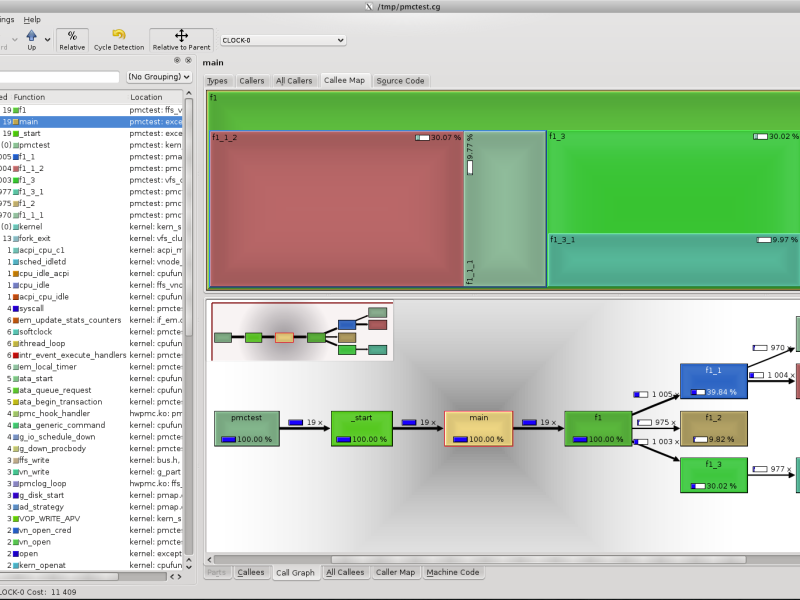Select the f1_1 node in call graph
The height and width of the screenshot is (600, 800).
click(x=714, y=381)
